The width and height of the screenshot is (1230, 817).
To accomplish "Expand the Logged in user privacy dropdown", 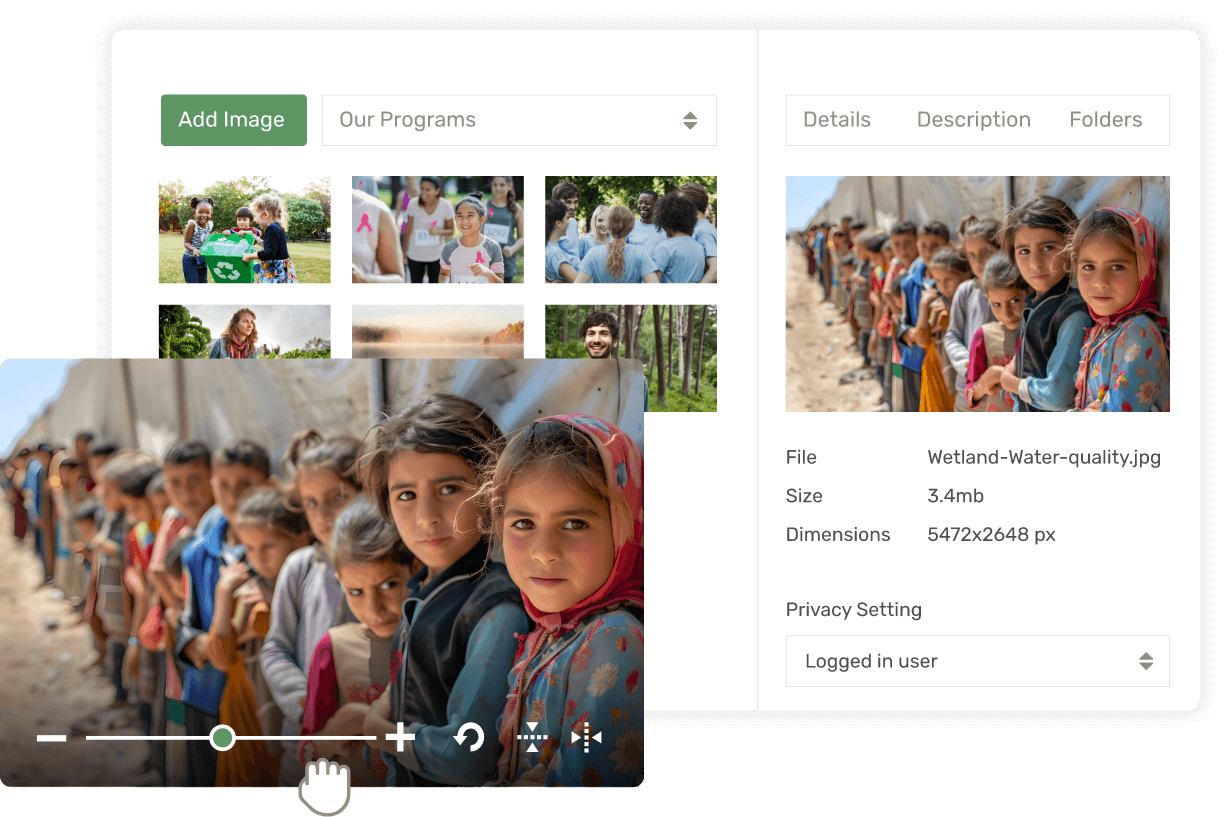I will click(x=977, y=661).
